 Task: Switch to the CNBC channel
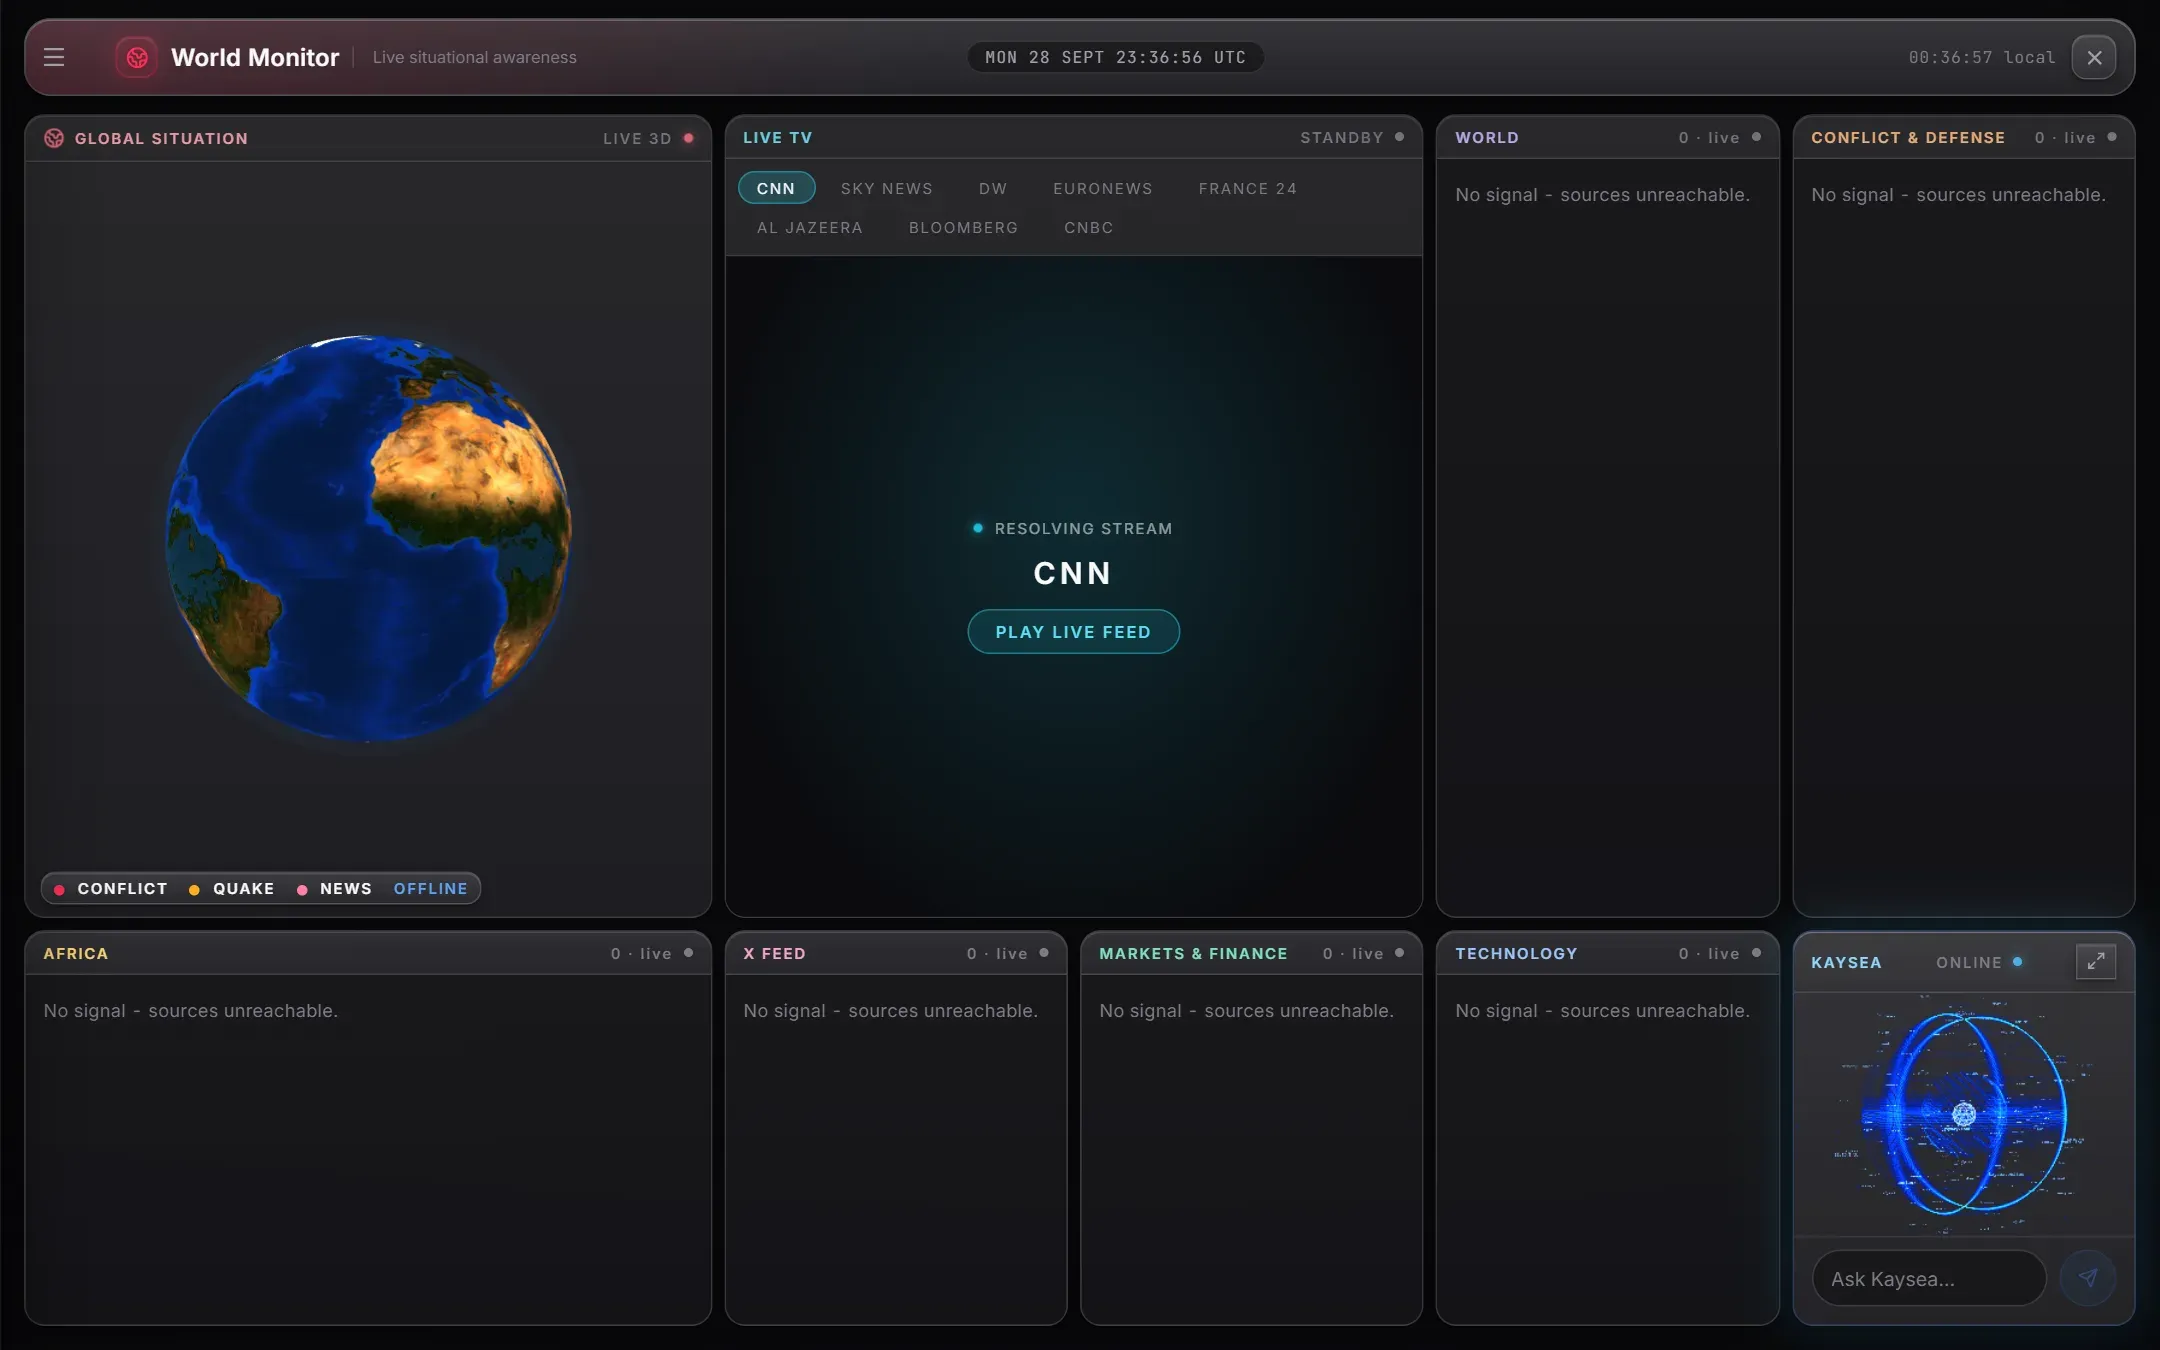(x=1089, y=227)
